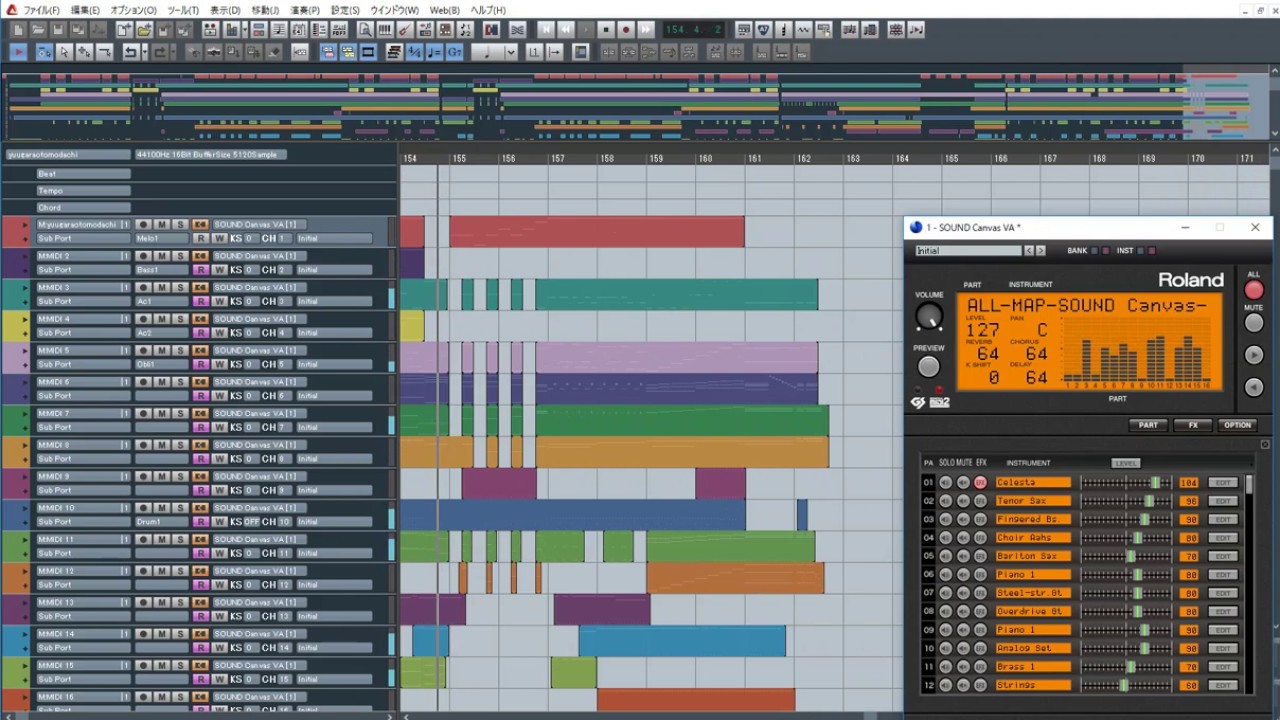
Task: Click the PART button in SOUND Canvas
Action: coord(1148,425)
